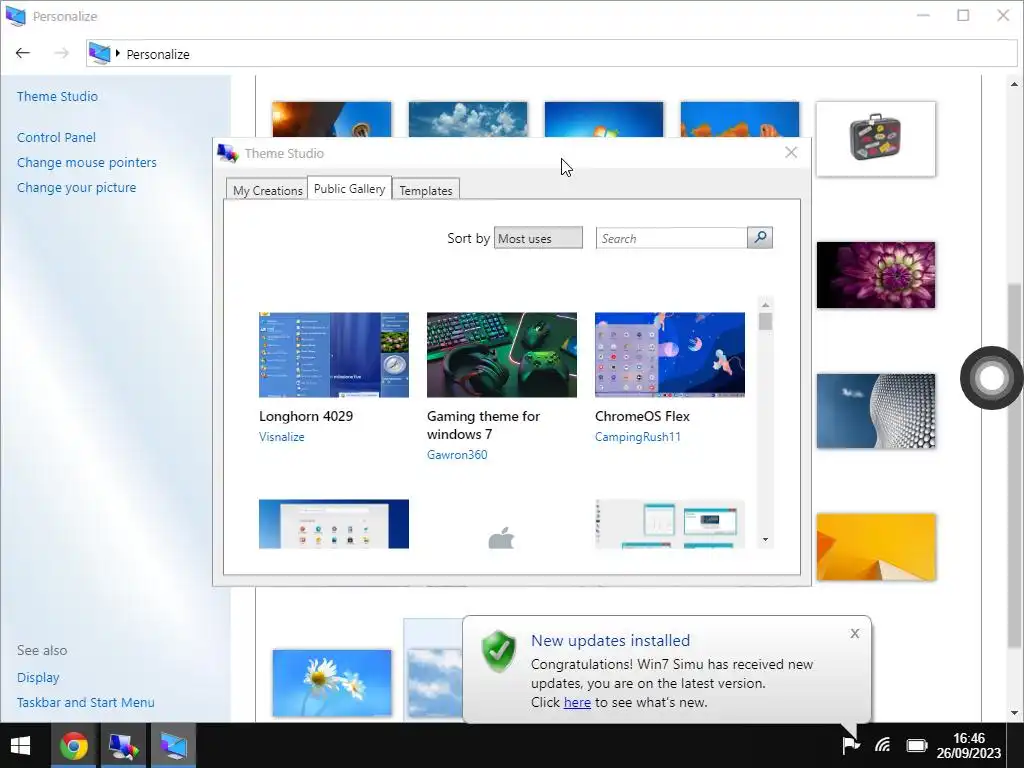Open Chrome from the taskbar
The image size is (1024, 768).
coord(74,746)
